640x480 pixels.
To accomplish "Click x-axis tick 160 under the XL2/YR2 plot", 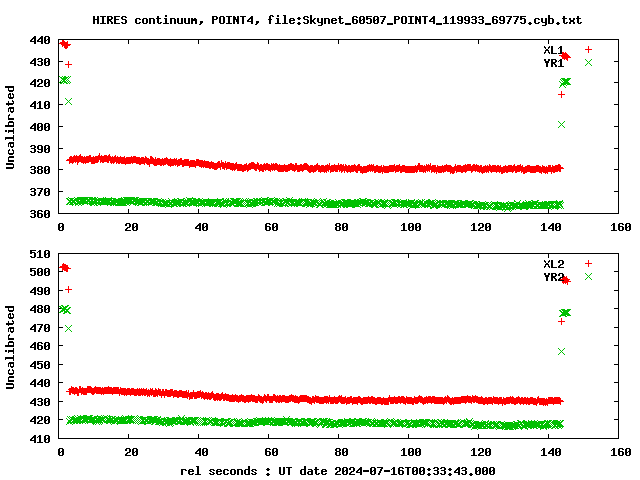I will point(620,452).
